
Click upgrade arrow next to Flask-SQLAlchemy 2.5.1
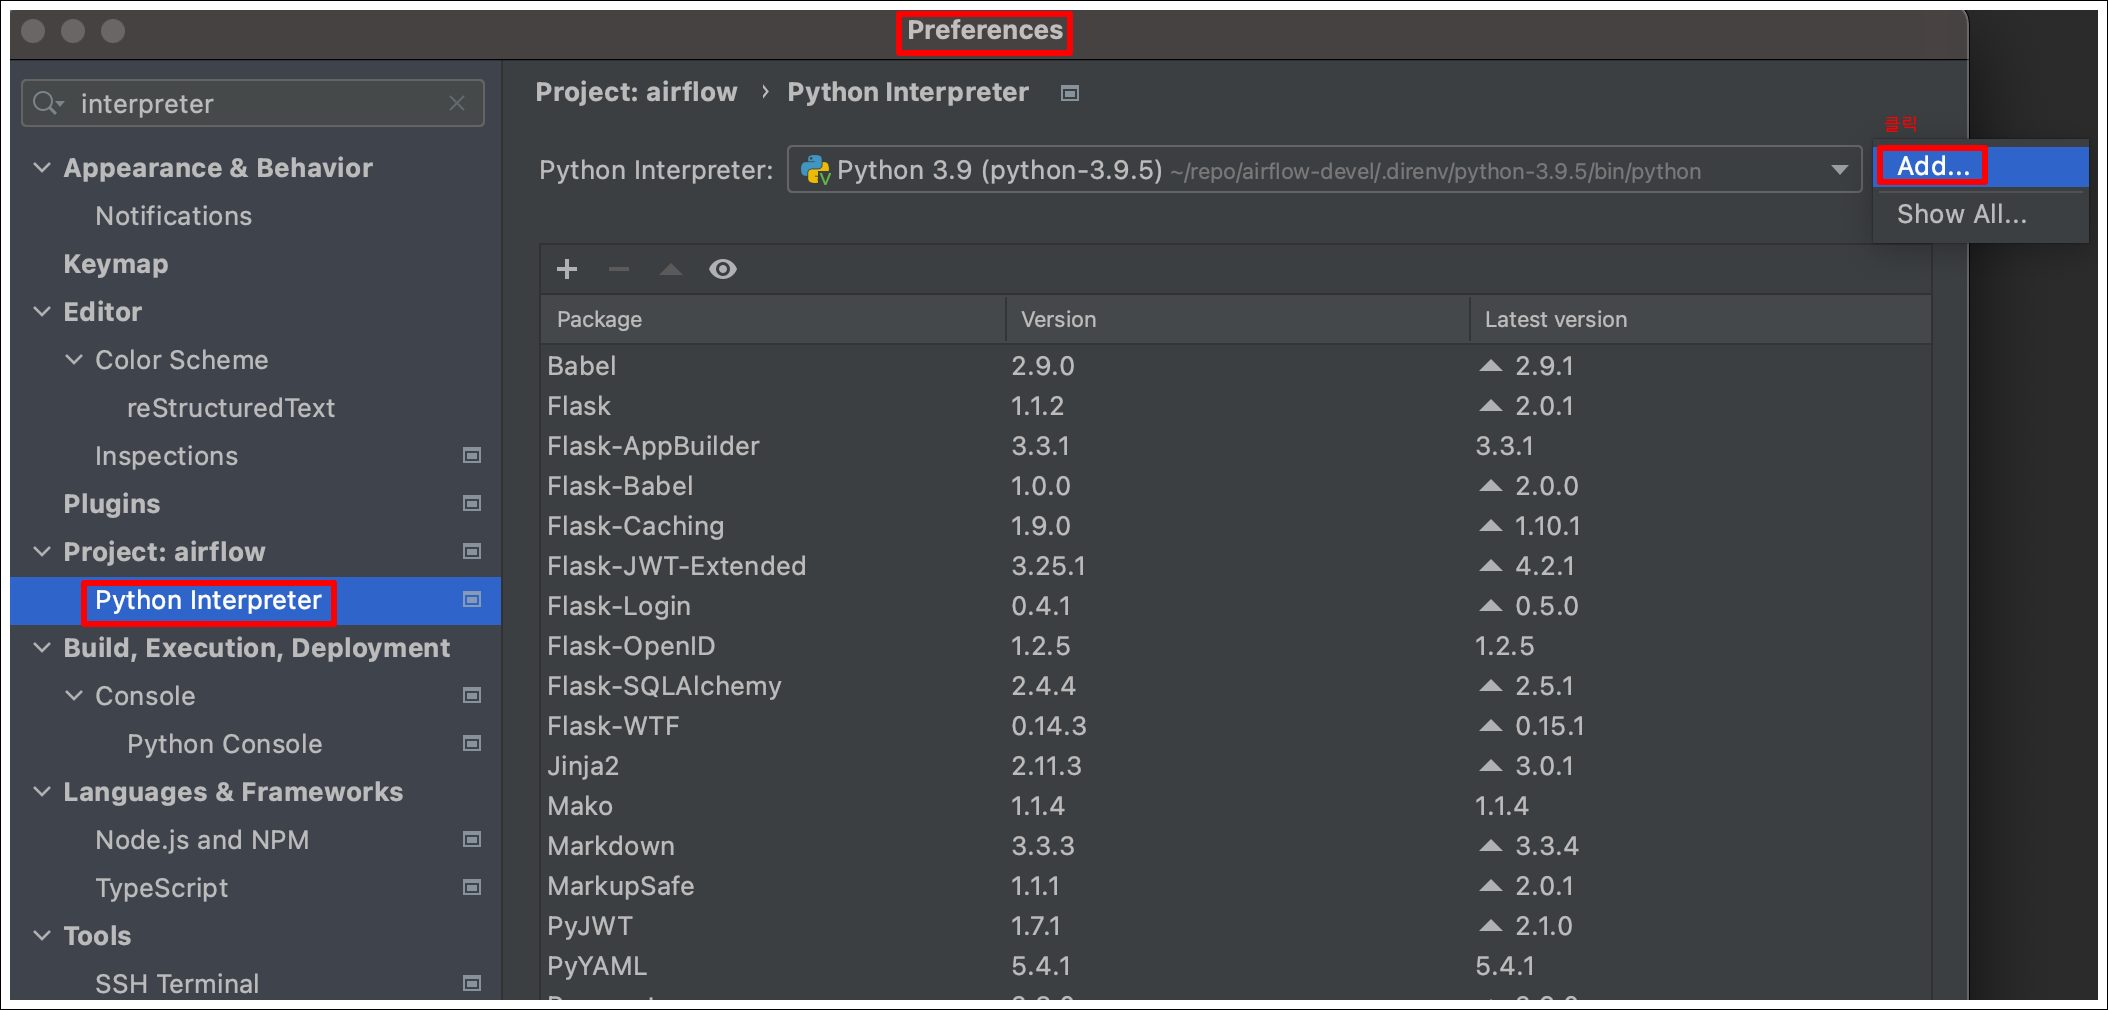point(1490,686)
